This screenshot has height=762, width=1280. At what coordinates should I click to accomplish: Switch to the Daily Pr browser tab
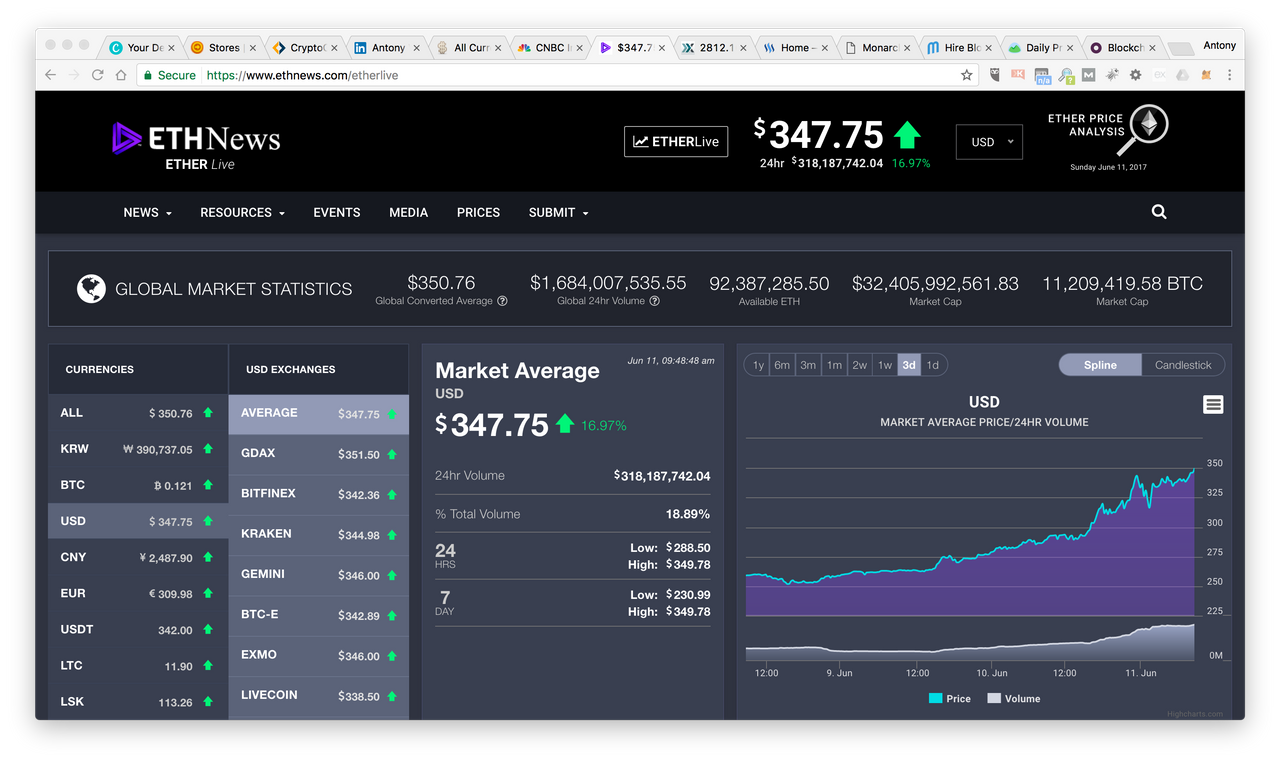(1039, 47)
